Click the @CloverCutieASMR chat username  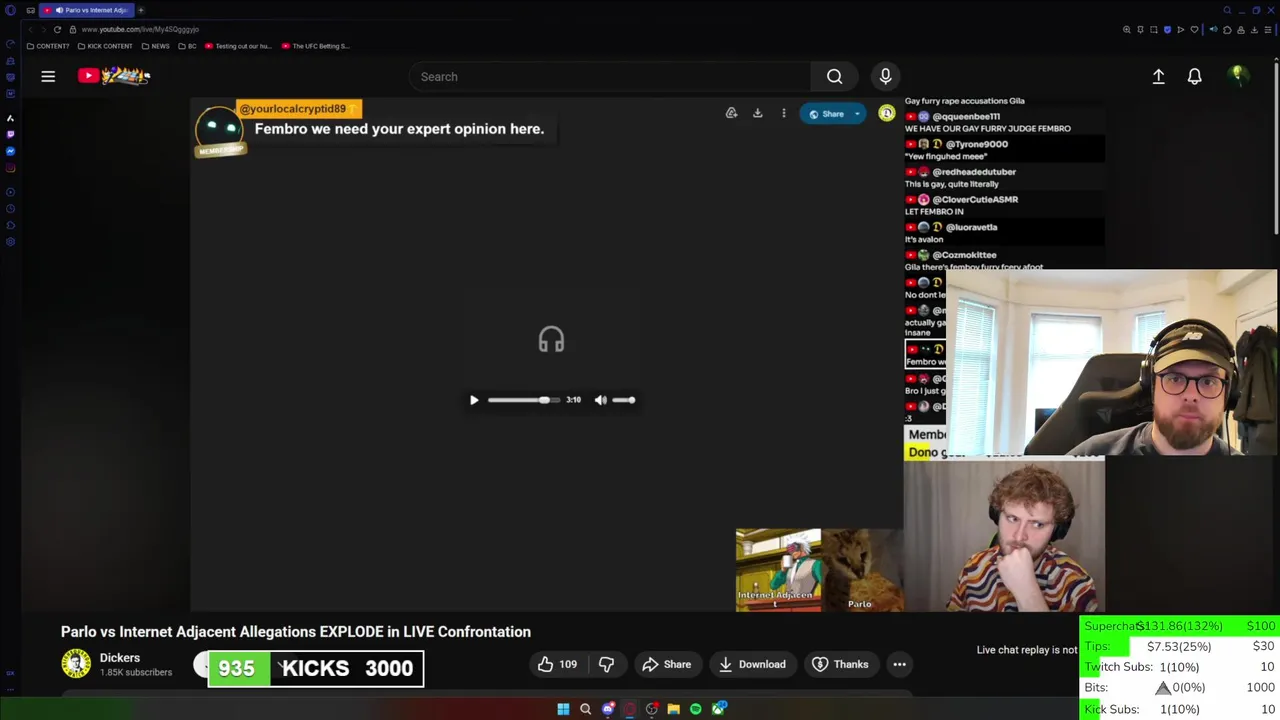[975, 200]
